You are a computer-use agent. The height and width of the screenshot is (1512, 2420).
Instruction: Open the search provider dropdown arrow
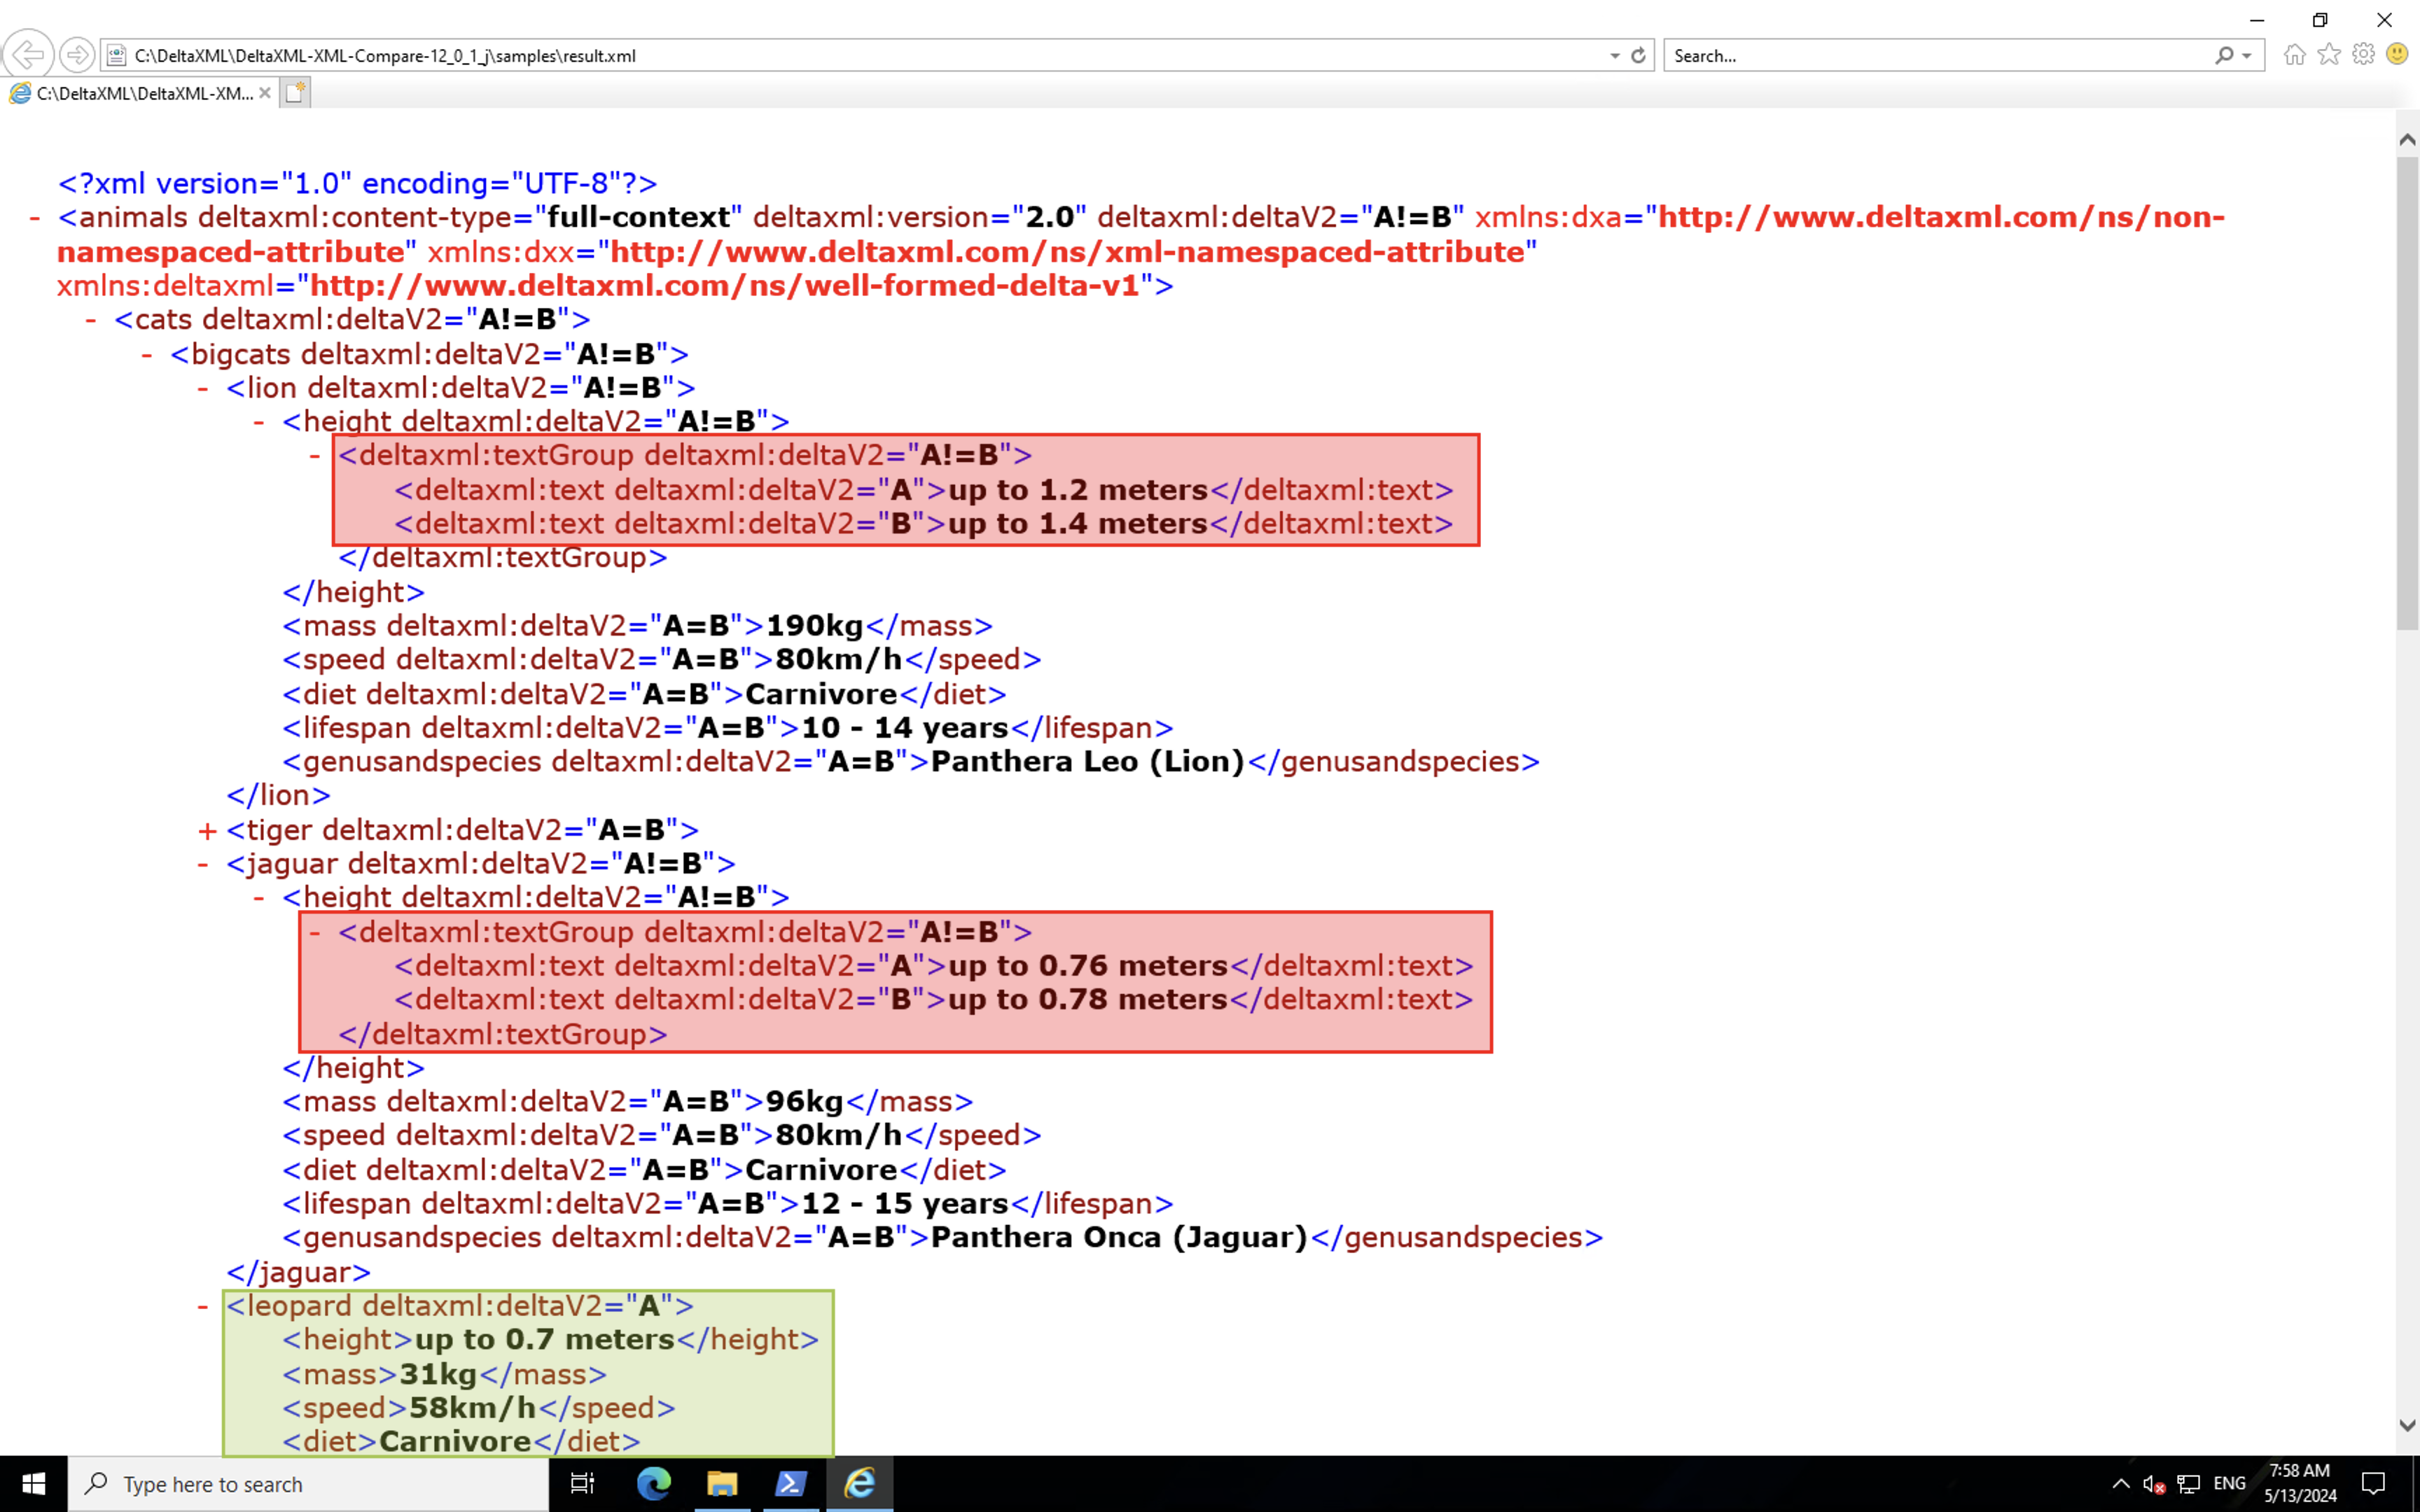2246,56
